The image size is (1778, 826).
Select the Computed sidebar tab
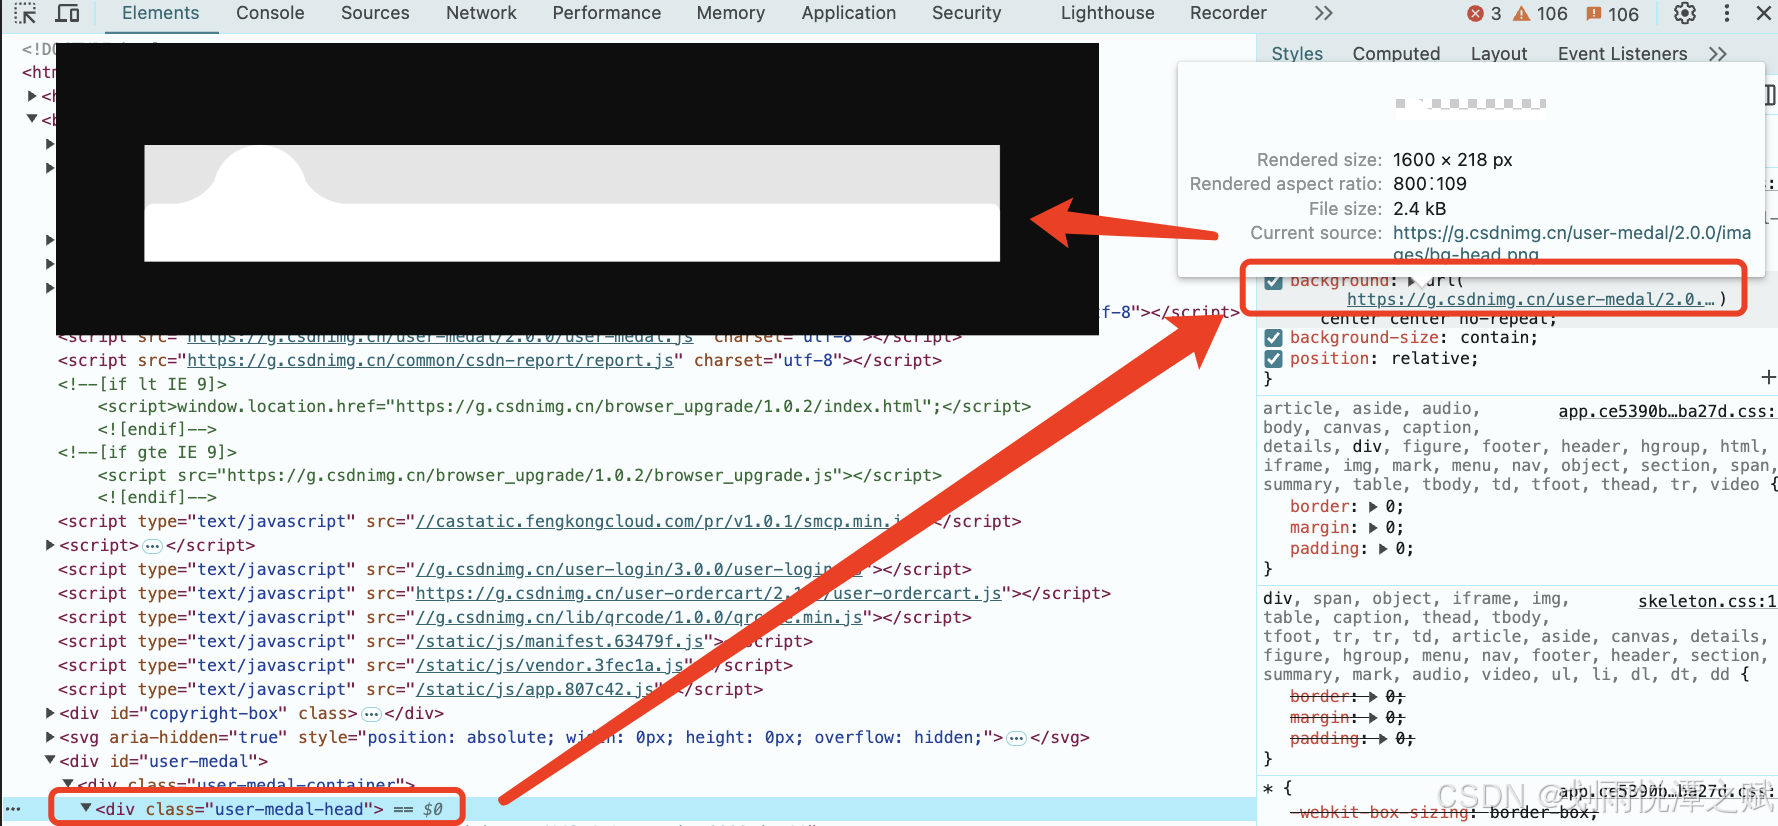pyautogui.click(x=1396, y=53)
